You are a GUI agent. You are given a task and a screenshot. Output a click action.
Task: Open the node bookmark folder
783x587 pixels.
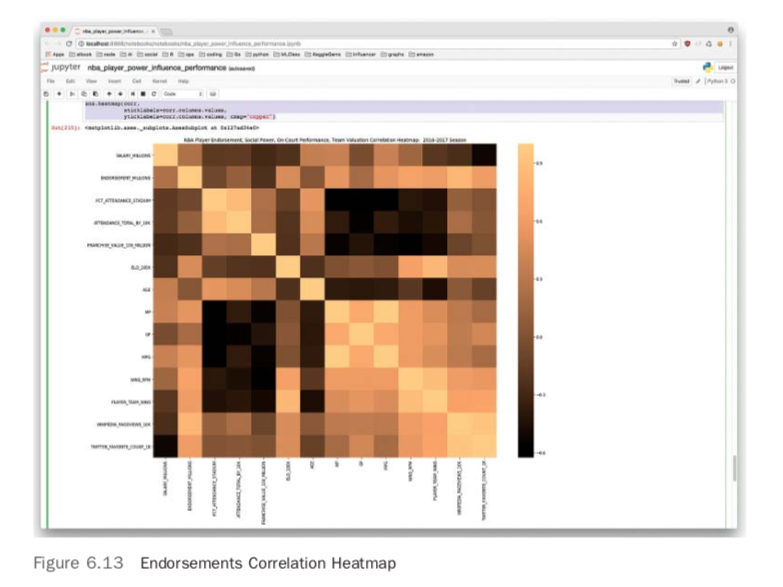106,54
